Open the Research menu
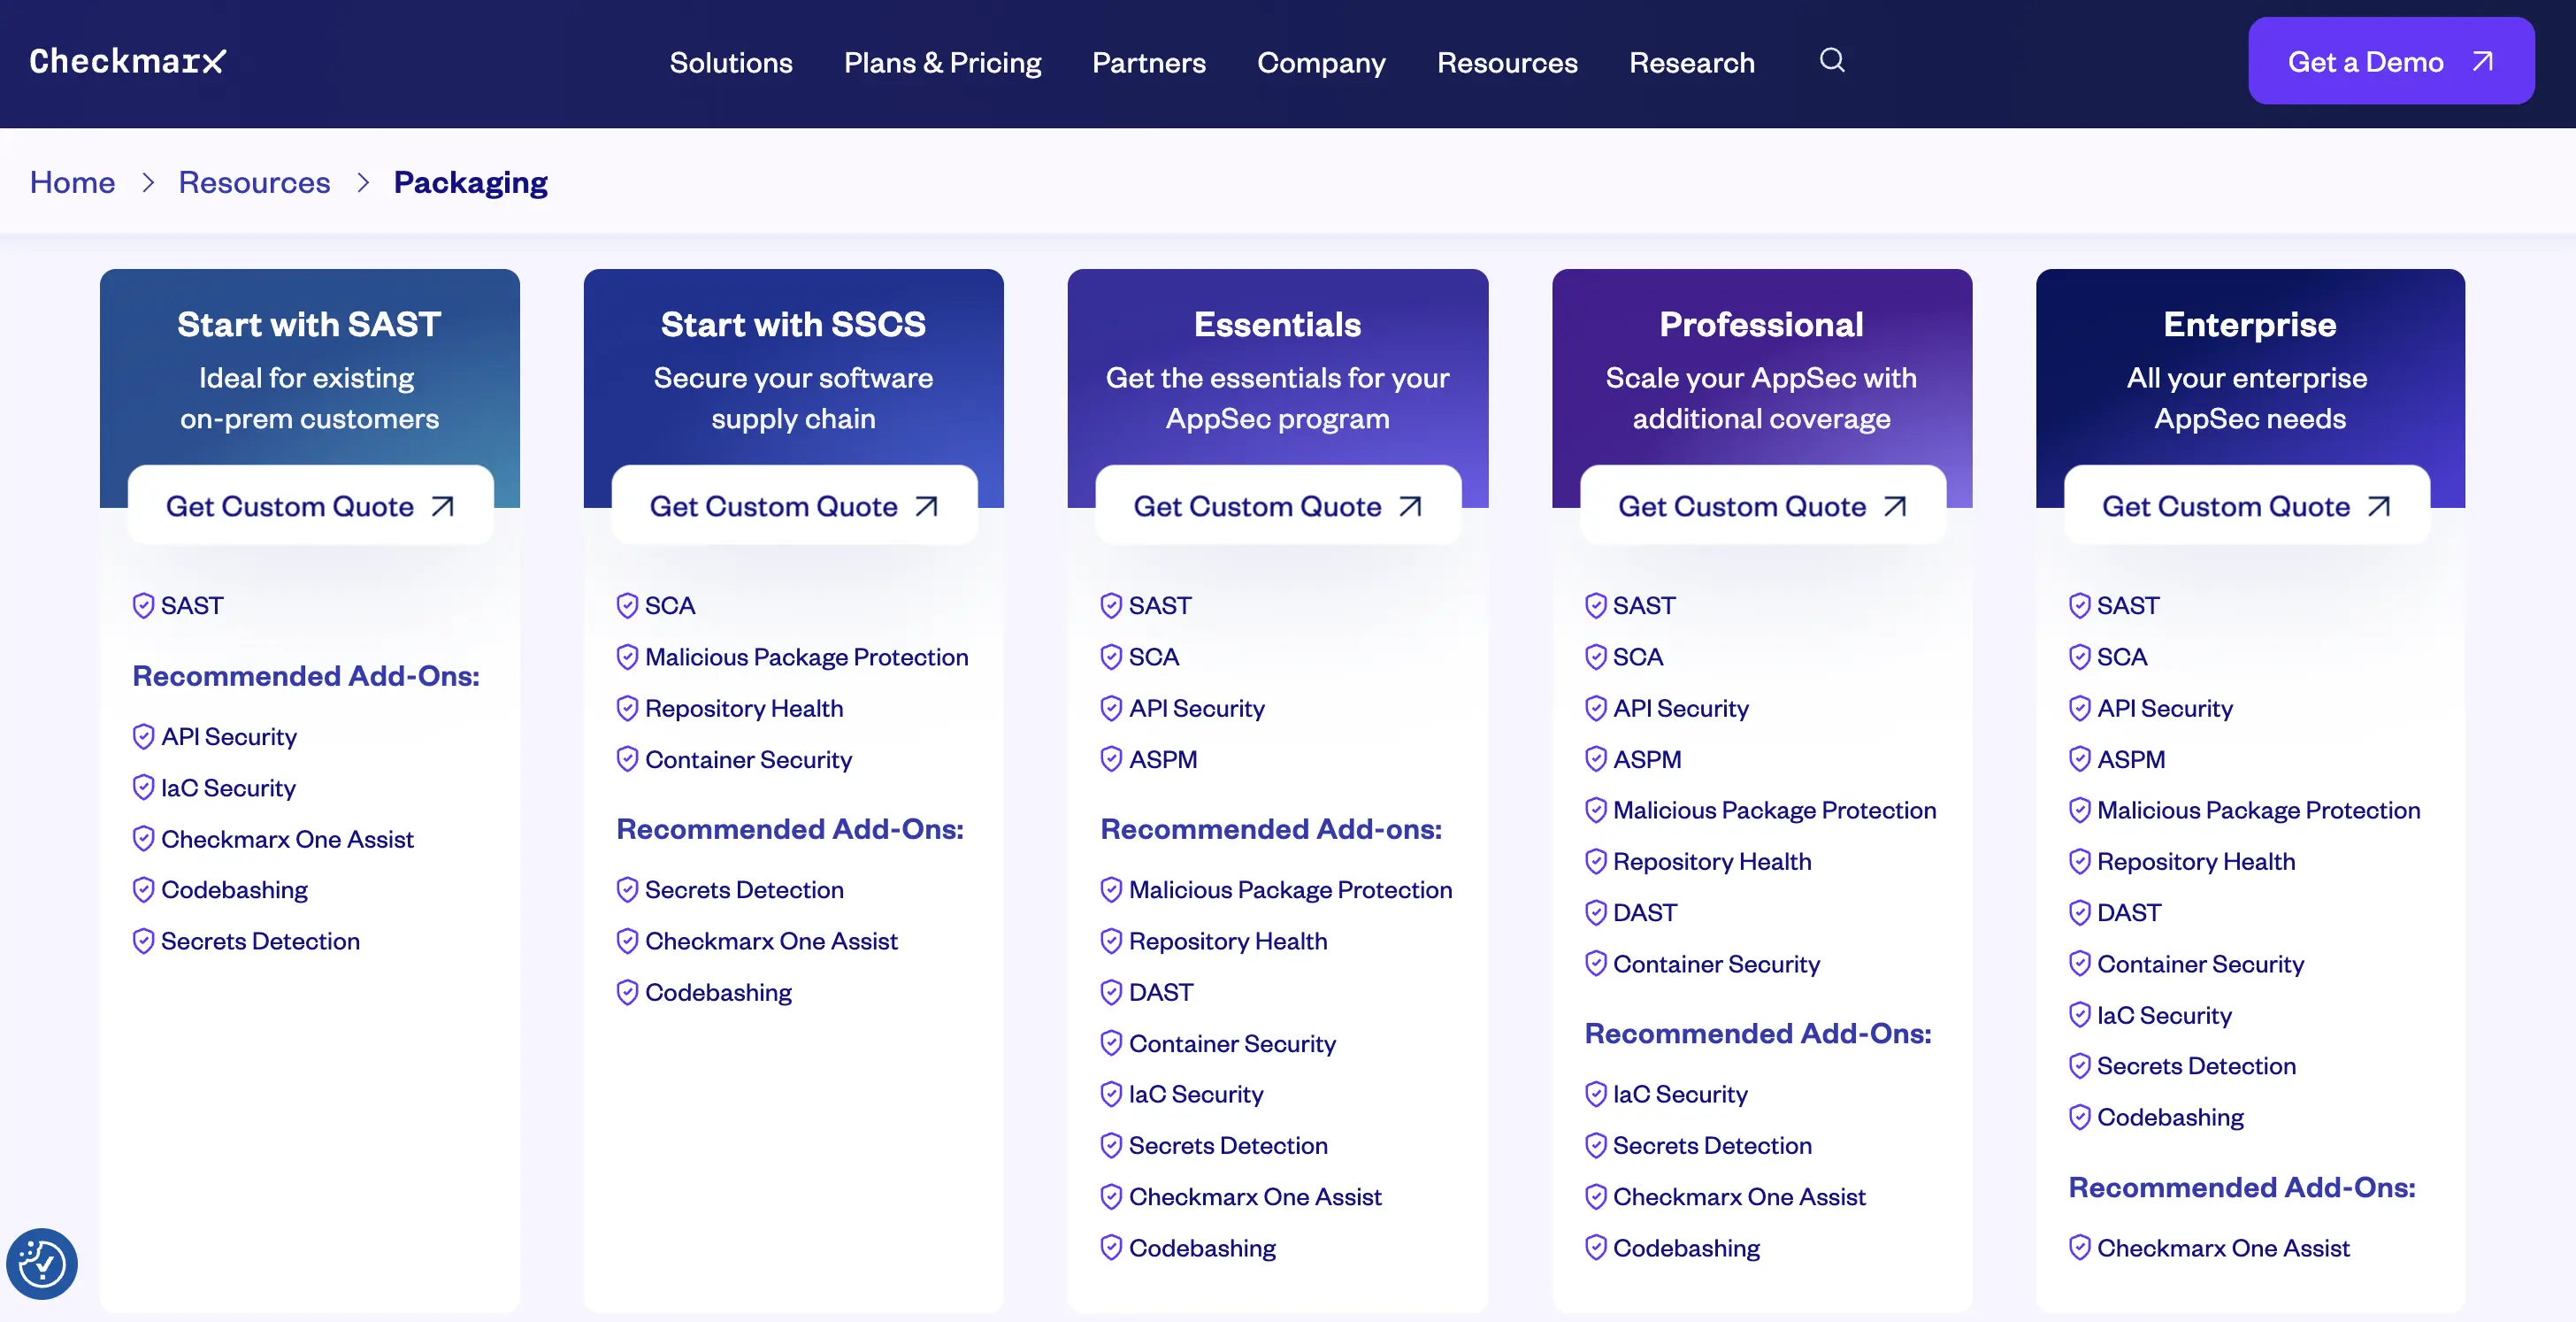Screen dimensions: 2576x1322 click(x=1691, y=62)
